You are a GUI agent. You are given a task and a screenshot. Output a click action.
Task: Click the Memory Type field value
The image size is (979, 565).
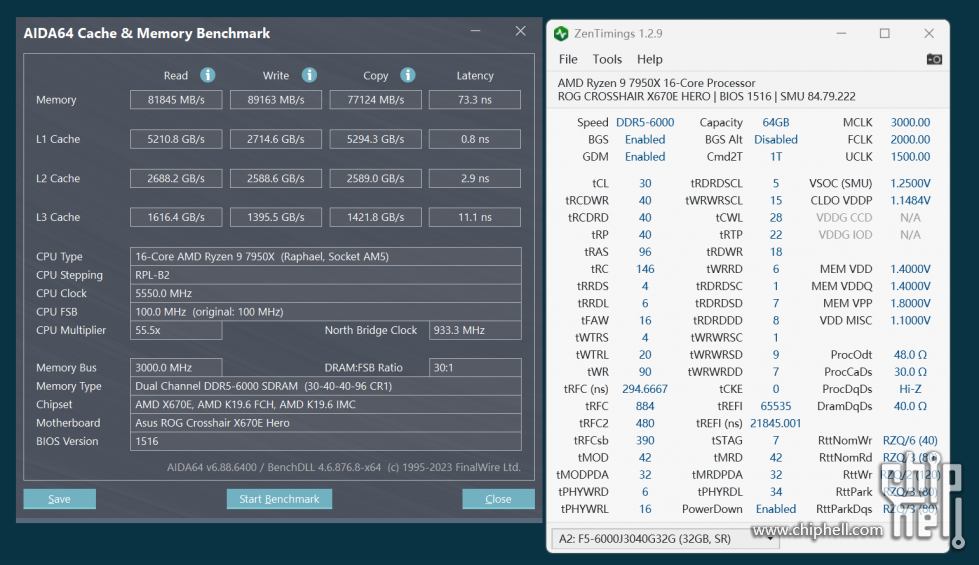[x=325, y=386]
